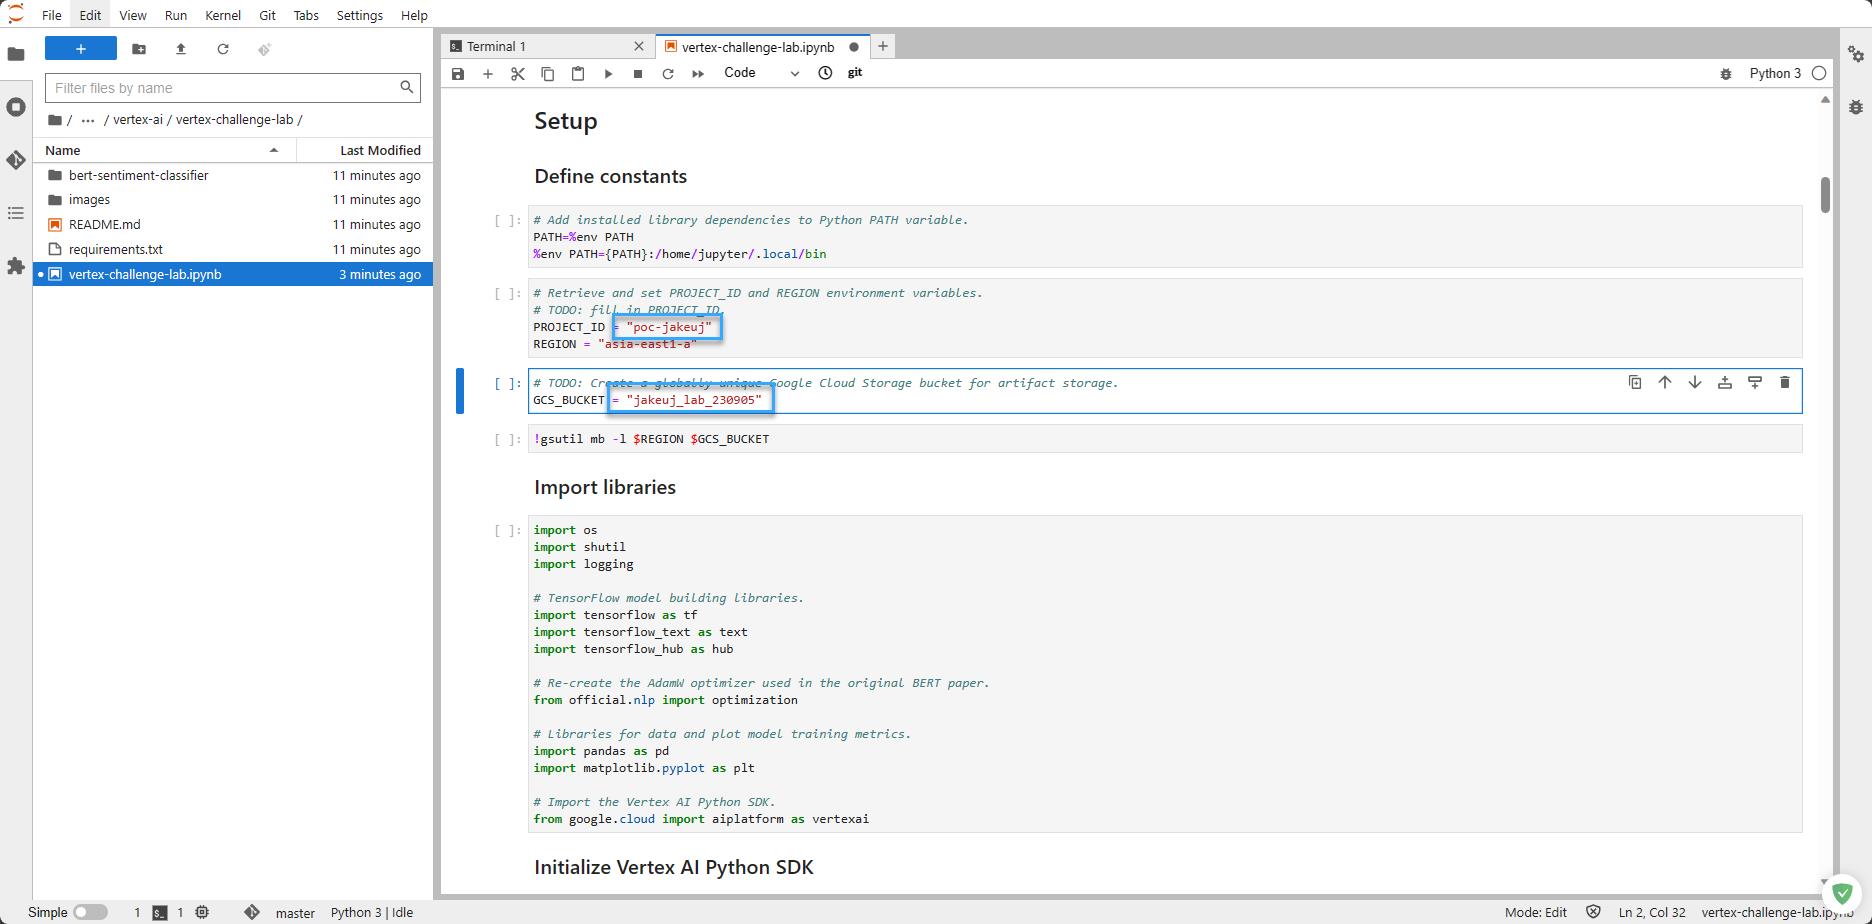Expand the collapsed breadcrumb path ellipsis
The image size is (1872, 924).
coord(88,120)
